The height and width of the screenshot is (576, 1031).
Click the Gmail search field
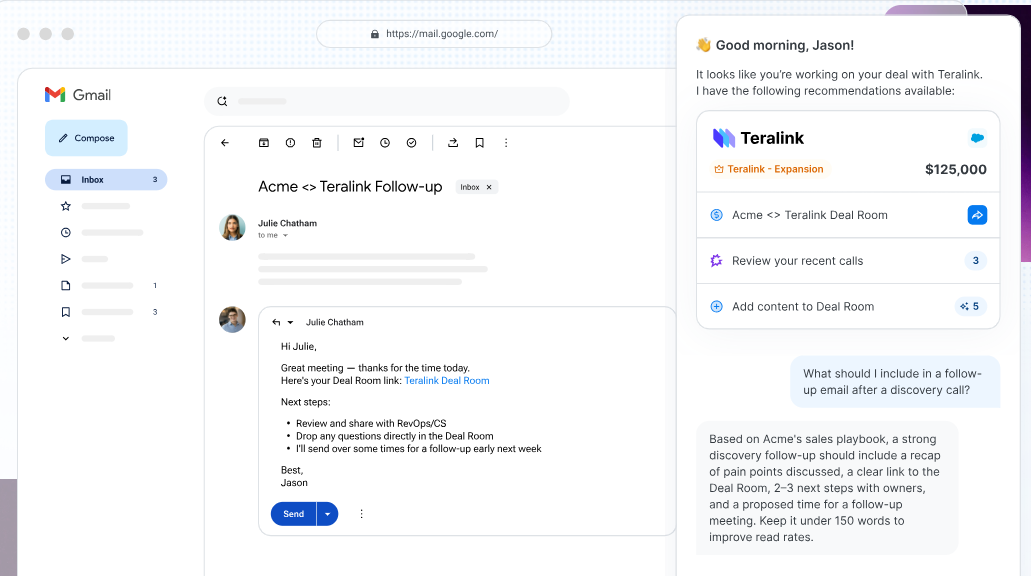tap(387, 101)
